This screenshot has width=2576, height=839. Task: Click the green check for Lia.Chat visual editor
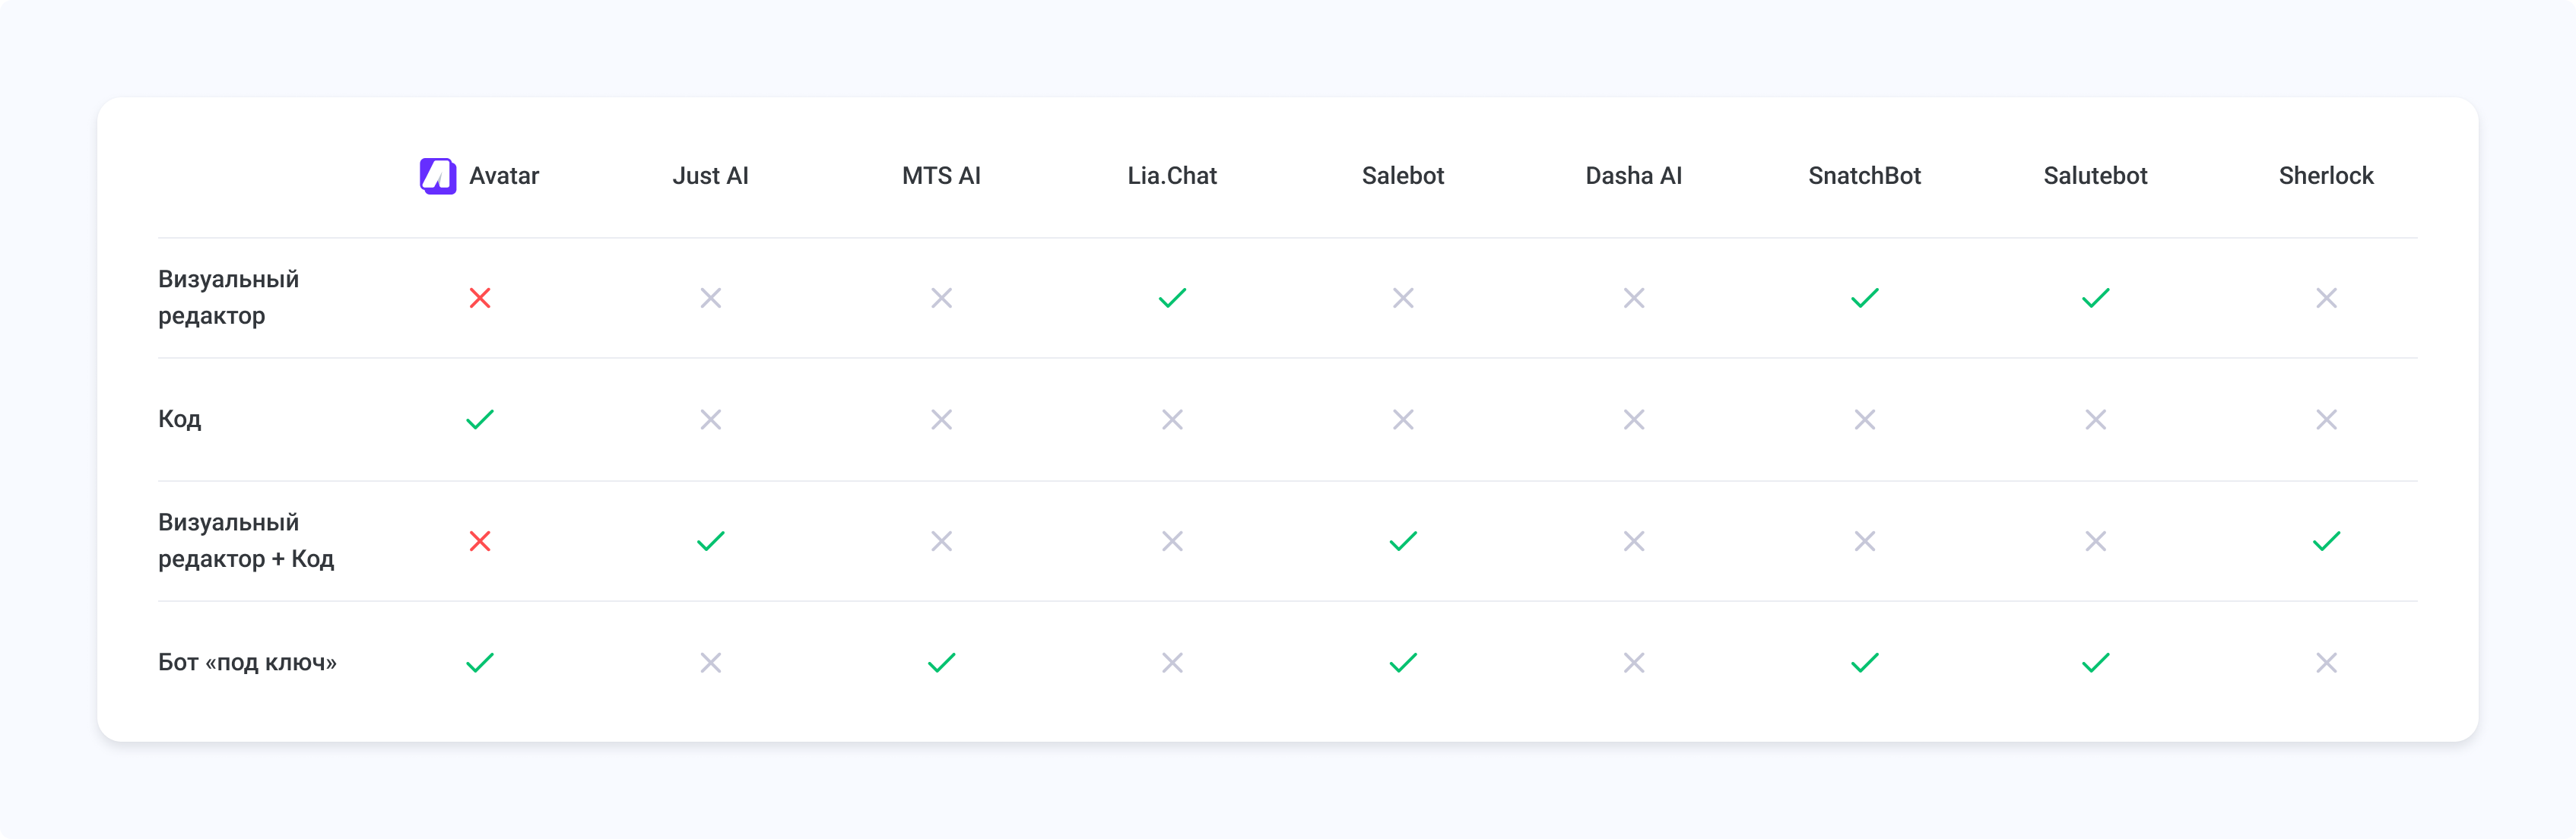1172,298
